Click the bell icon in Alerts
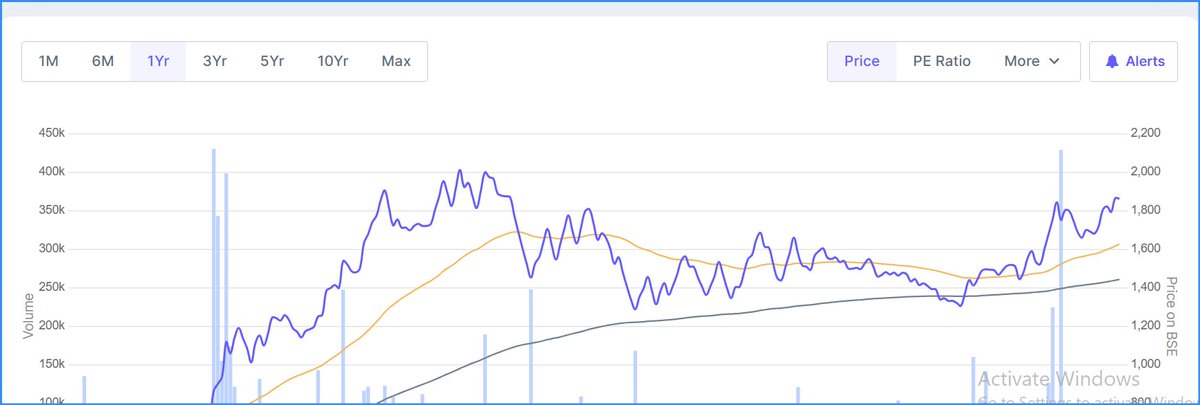This screenshot has height=405, width=1200. coord(1112,62)
